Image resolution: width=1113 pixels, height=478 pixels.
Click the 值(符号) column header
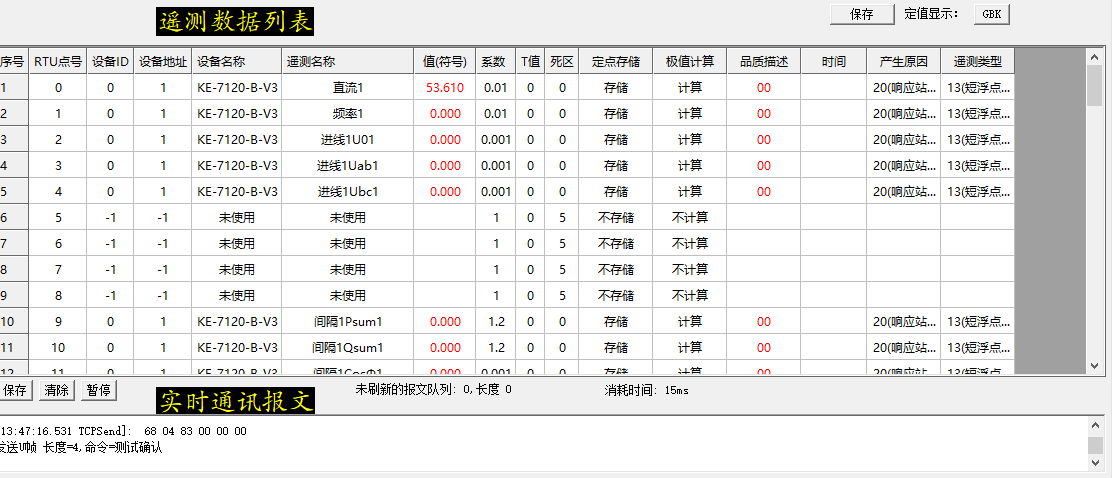pyautogui.click(x=445, y=61)
